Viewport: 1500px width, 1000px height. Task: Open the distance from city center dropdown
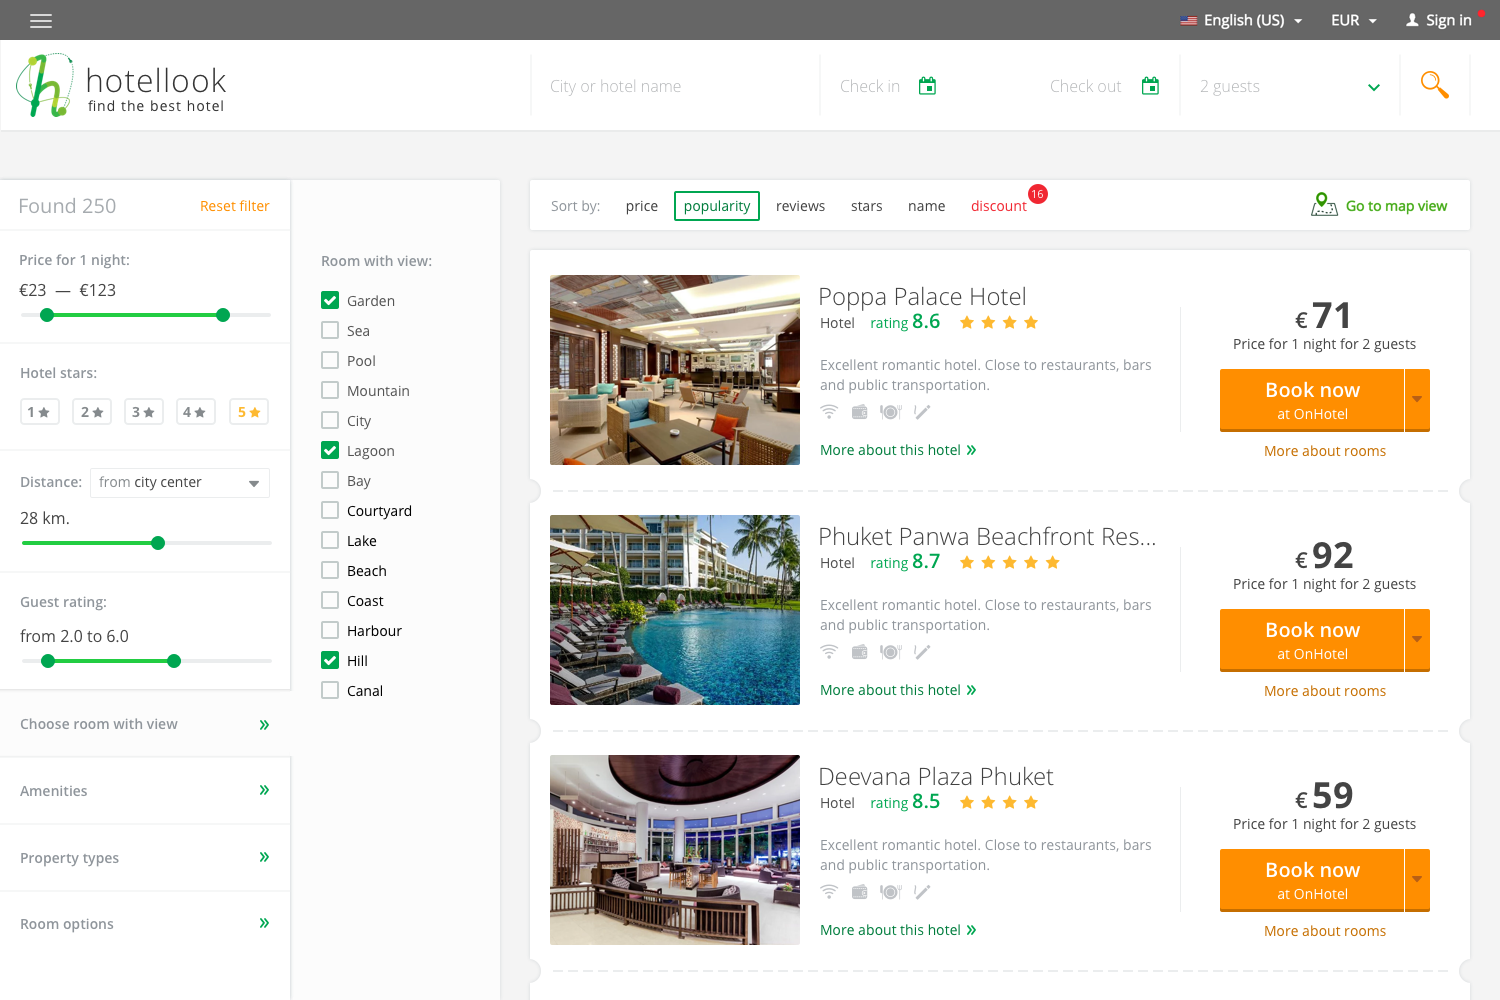[x=180, y=482]
